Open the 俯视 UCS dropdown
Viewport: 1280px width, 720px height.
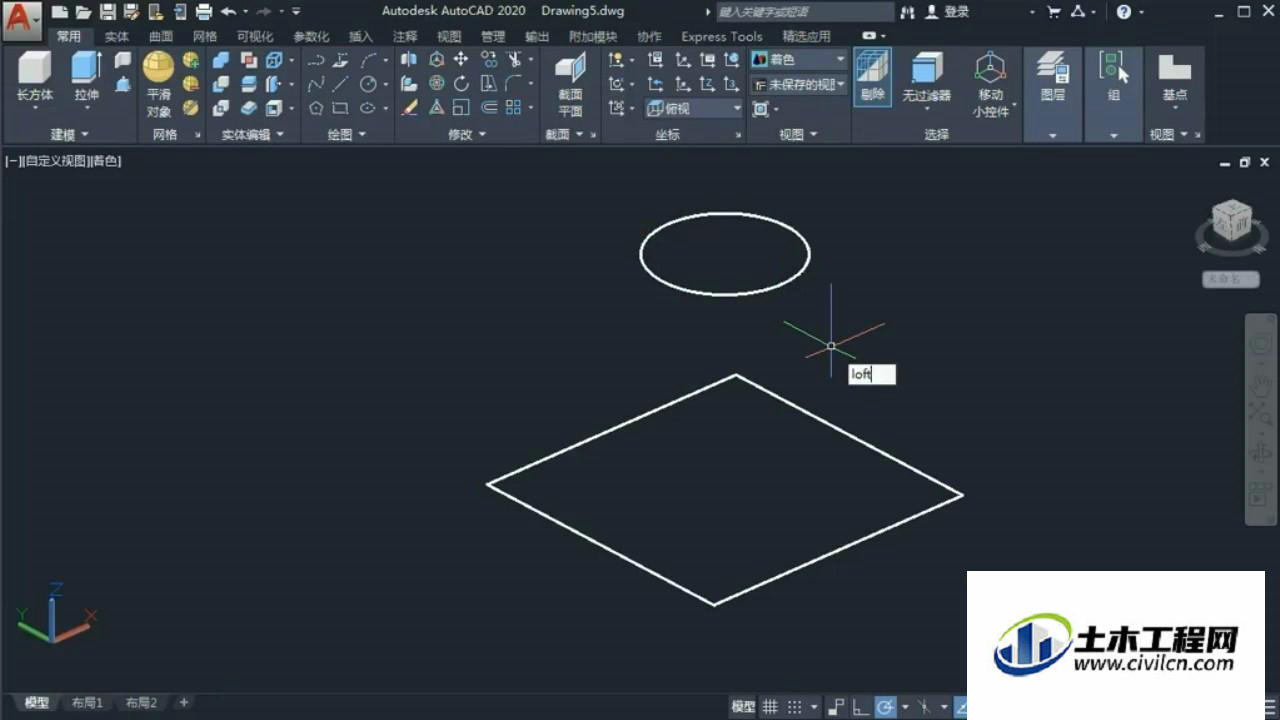(x=694, y=108)
